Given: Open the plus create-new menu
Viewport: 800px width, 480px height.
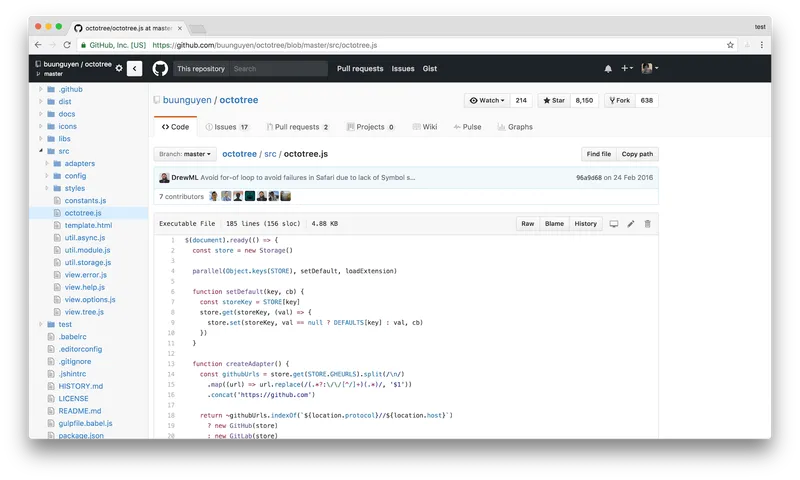Looking at the screenshot, I should tap(627, 68).
